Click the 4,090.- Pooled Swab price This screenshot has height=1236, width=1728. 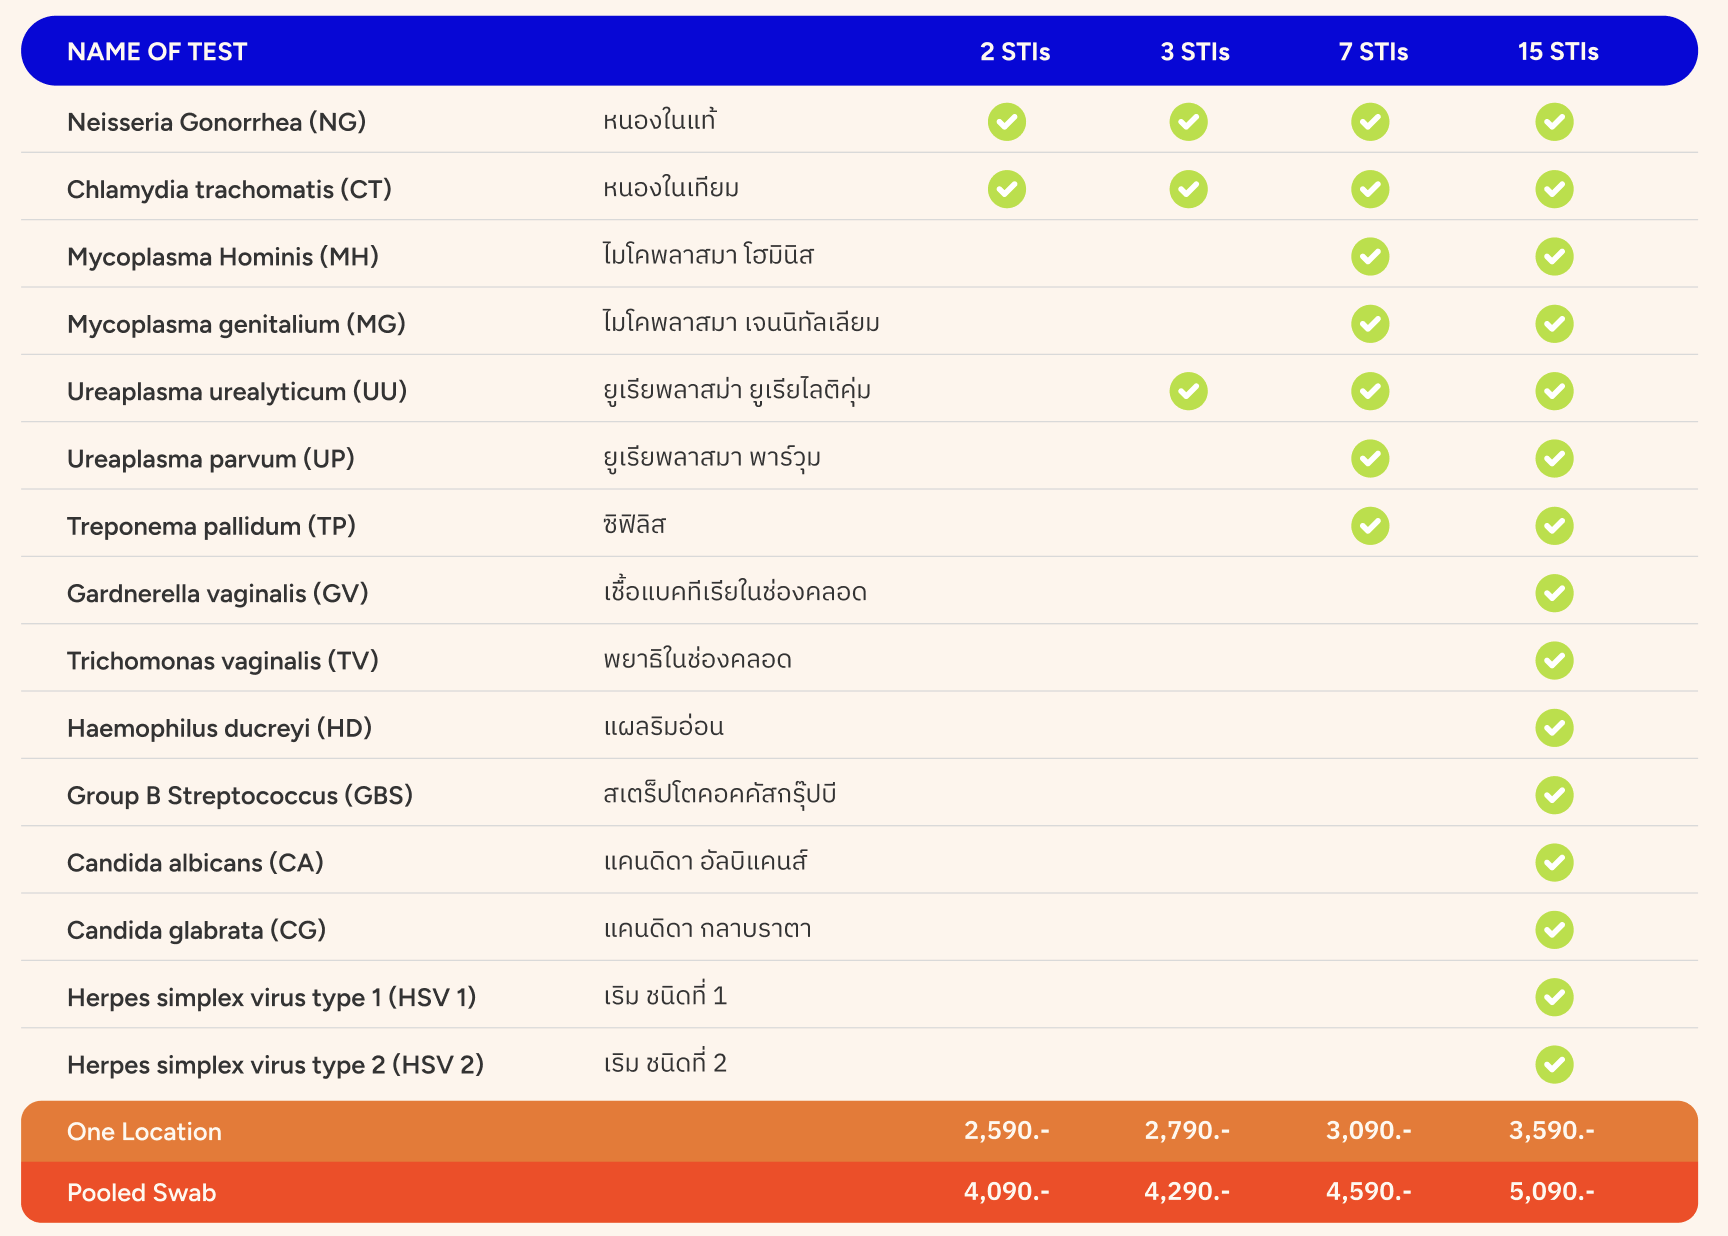tap(1007, 1192)
